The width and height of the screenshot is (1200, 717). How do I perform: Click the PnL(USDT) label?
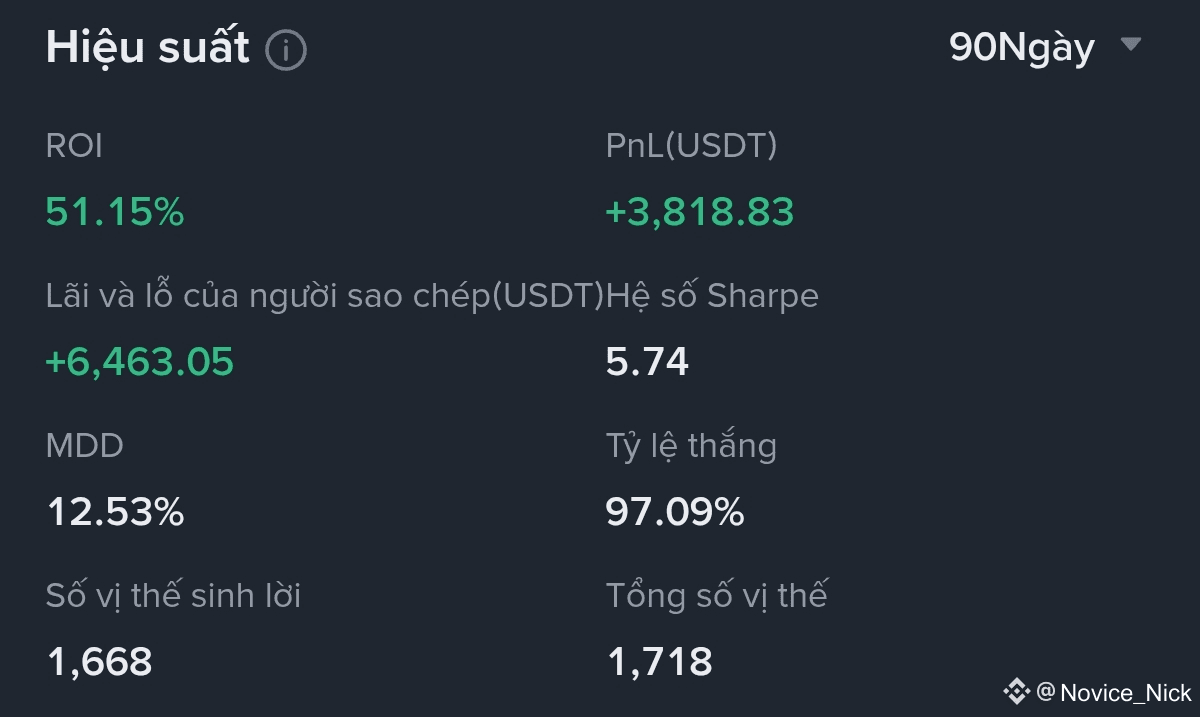point(691,146)
